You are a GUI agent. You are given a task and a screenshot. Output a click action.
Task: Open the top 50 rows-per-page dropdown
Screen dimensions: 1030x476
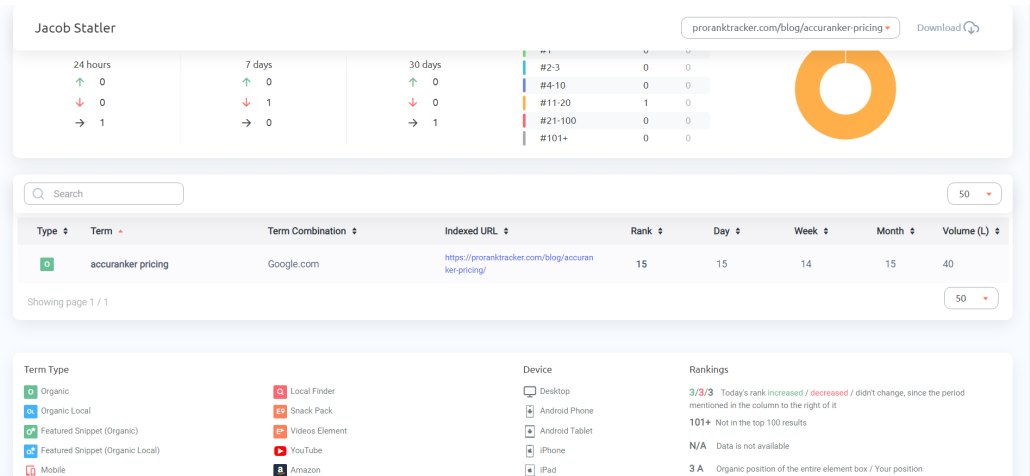tap(974, 194)
